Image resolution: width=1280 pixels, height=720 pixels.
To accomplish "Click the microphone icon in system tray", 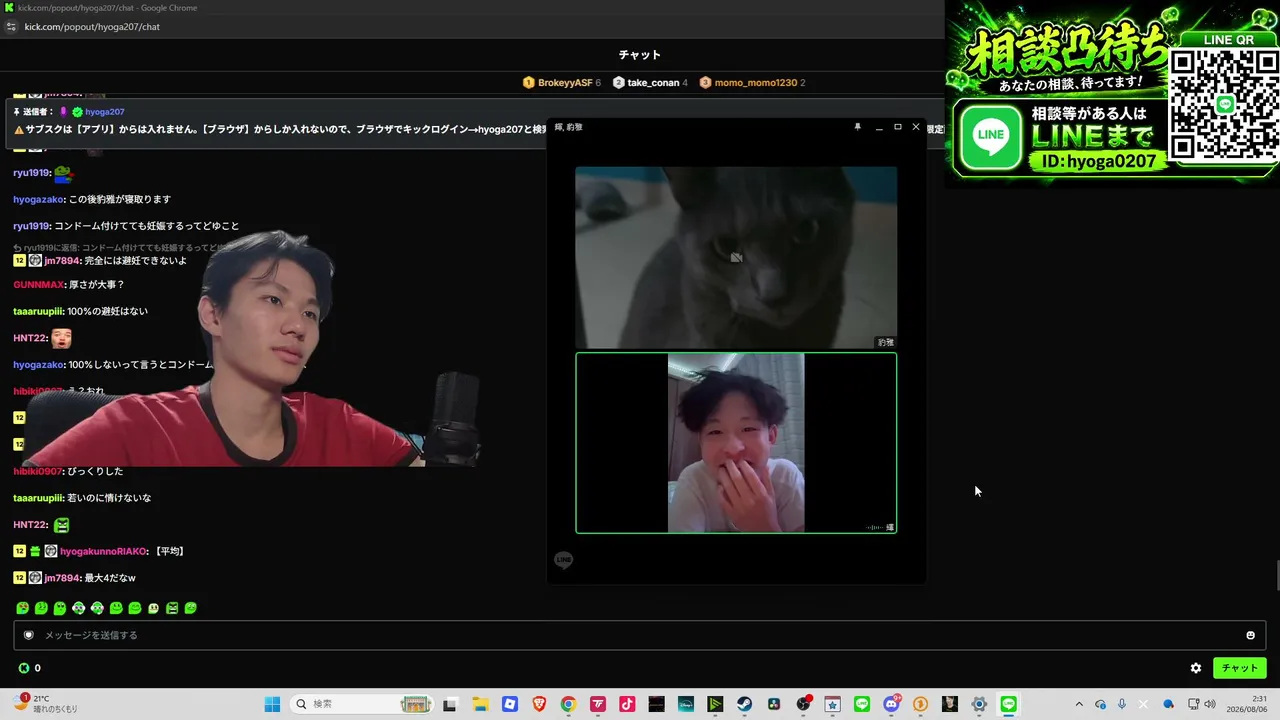I will tap(1122, 704).
